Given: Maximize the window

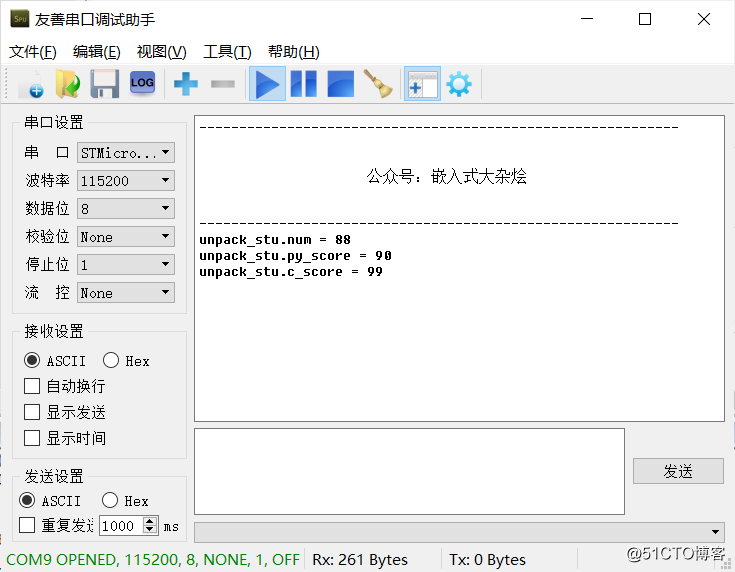Looking at the screenshot, I should click(645, 19).
